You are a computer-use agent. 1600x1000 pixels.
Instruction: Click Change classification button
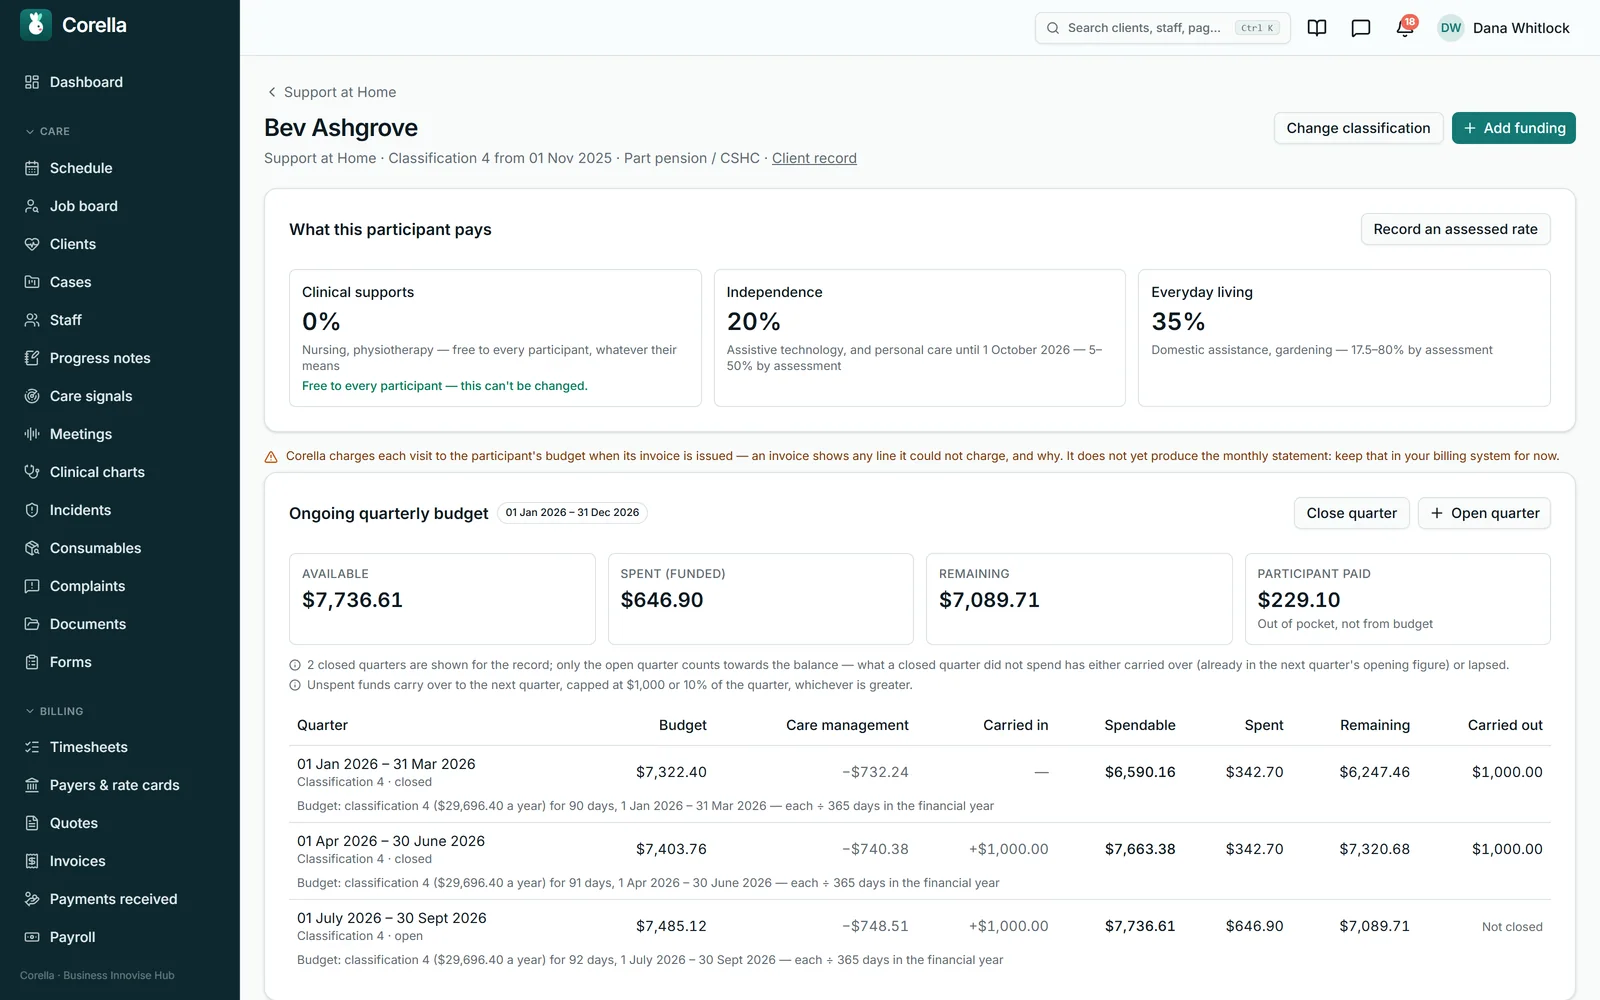coord(1358,128)
